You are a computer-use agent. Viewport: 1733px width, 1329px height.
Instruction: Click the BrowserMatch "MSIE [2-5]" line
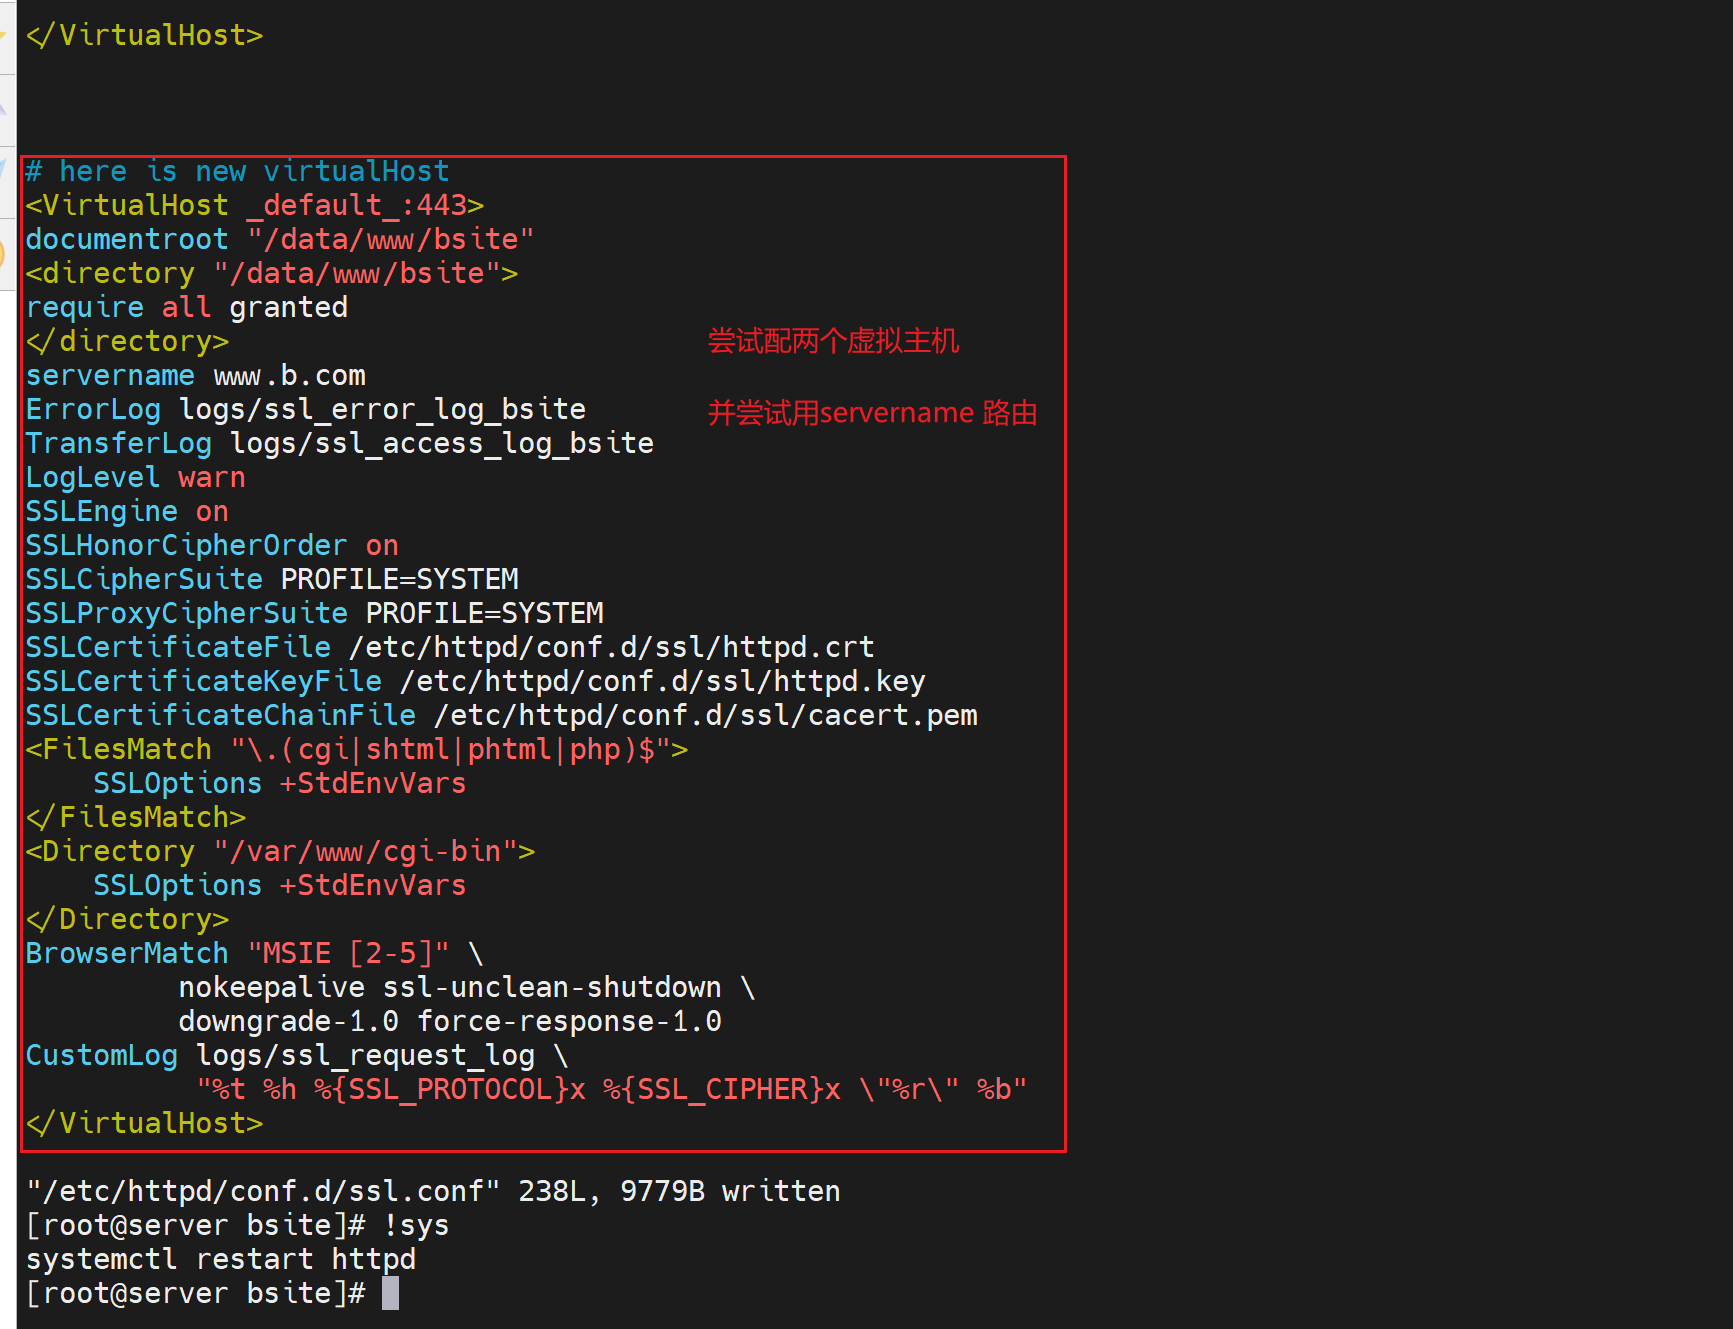click(254, 953)
